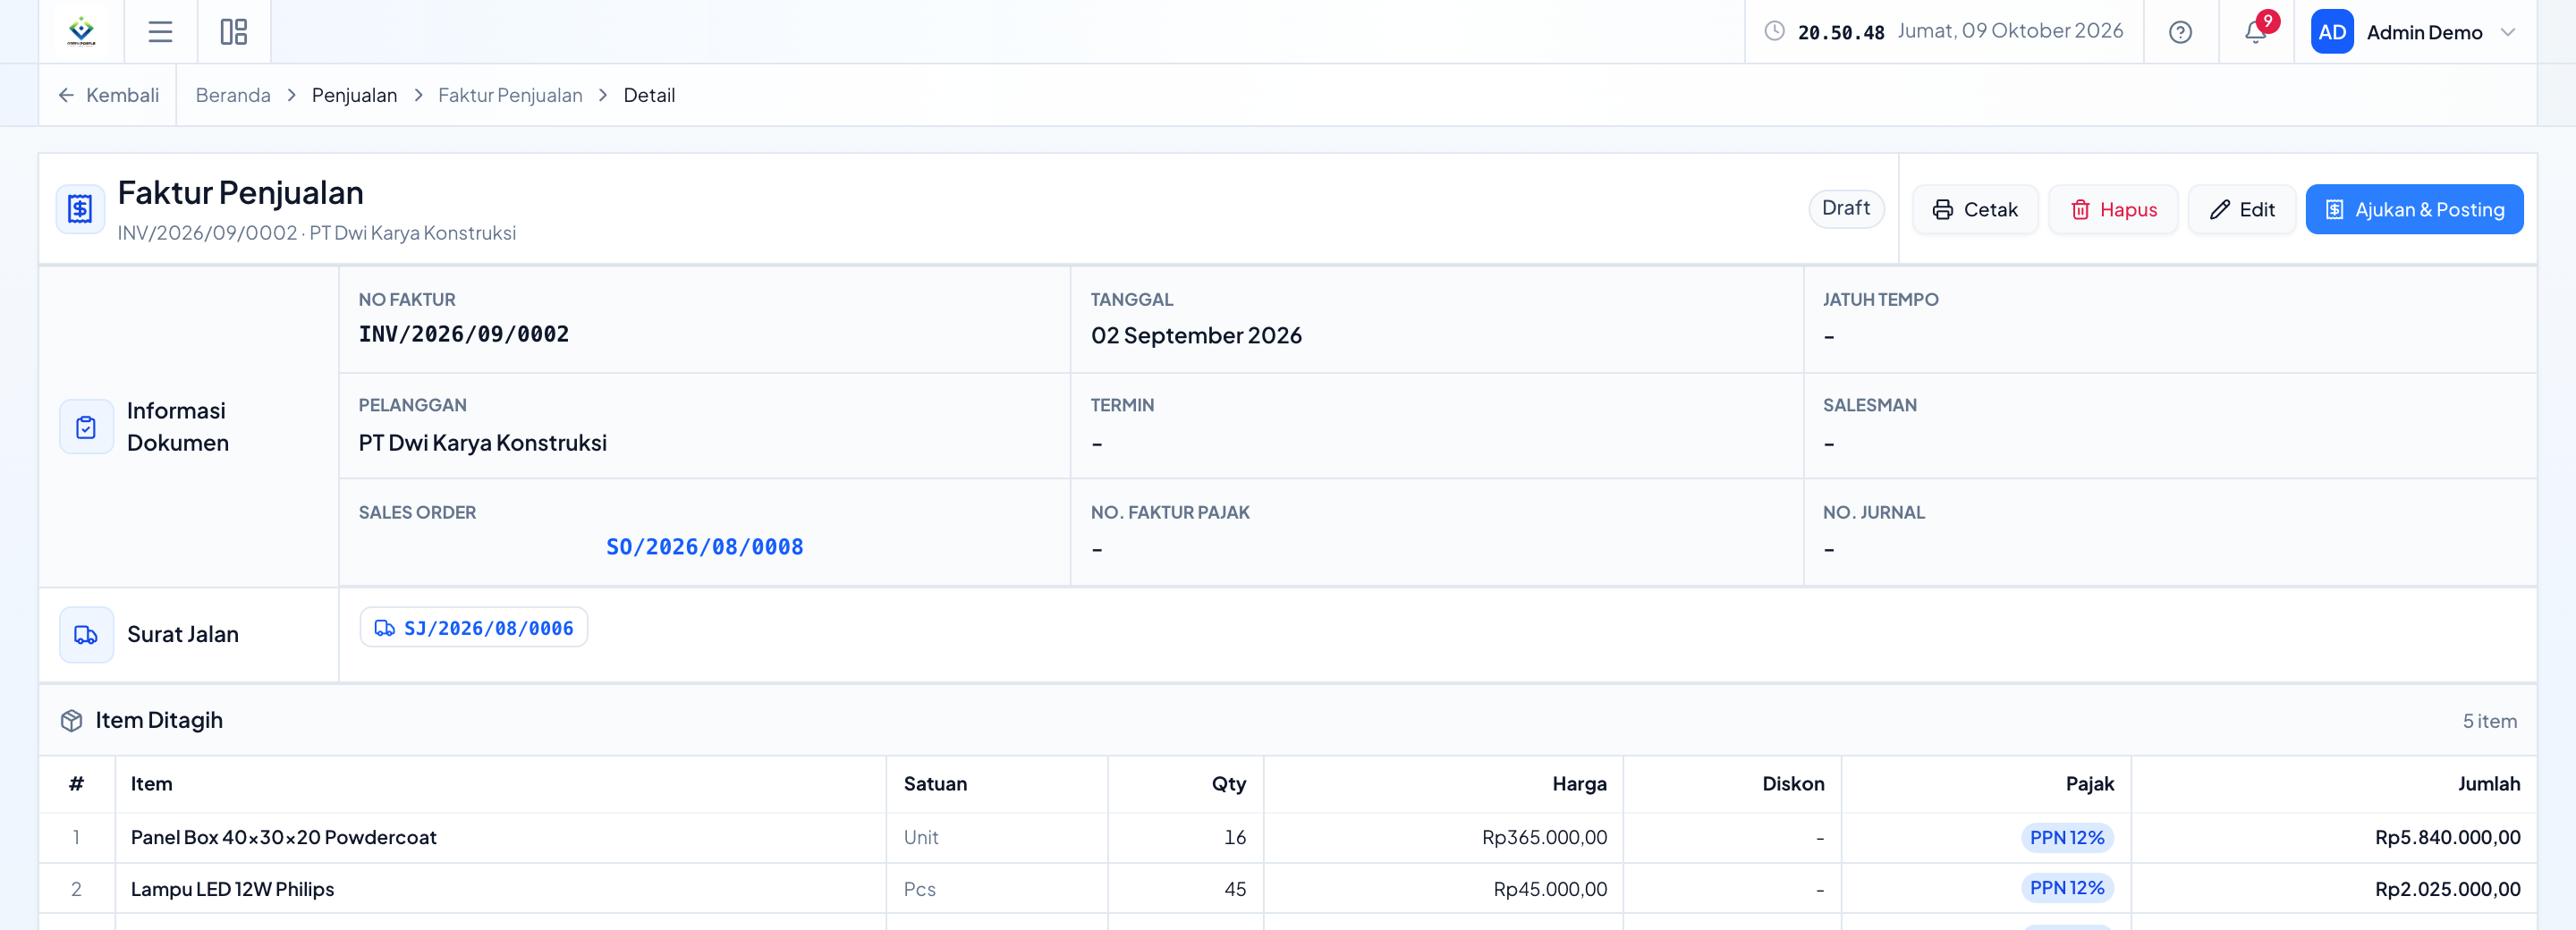Open sales order SO/2026/08/0008 link
2576x930 pixels.
pyautogui.click(x=704, y=547)
